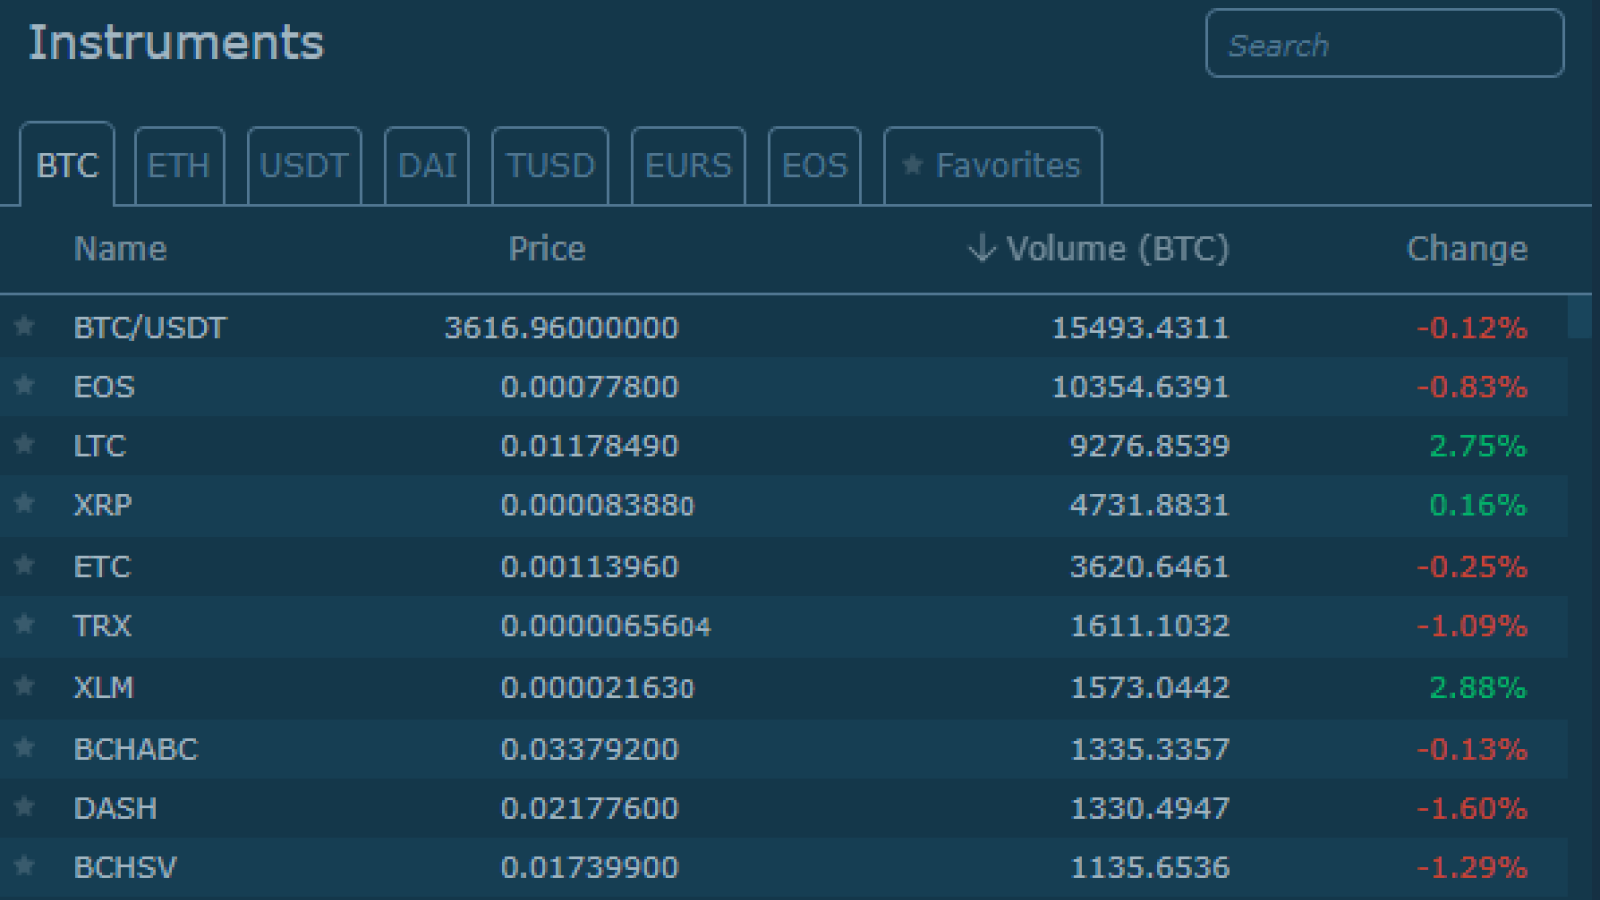Click volume 4731.8831
Screen dimensions: 1600x900
[x=1150, y=505]
